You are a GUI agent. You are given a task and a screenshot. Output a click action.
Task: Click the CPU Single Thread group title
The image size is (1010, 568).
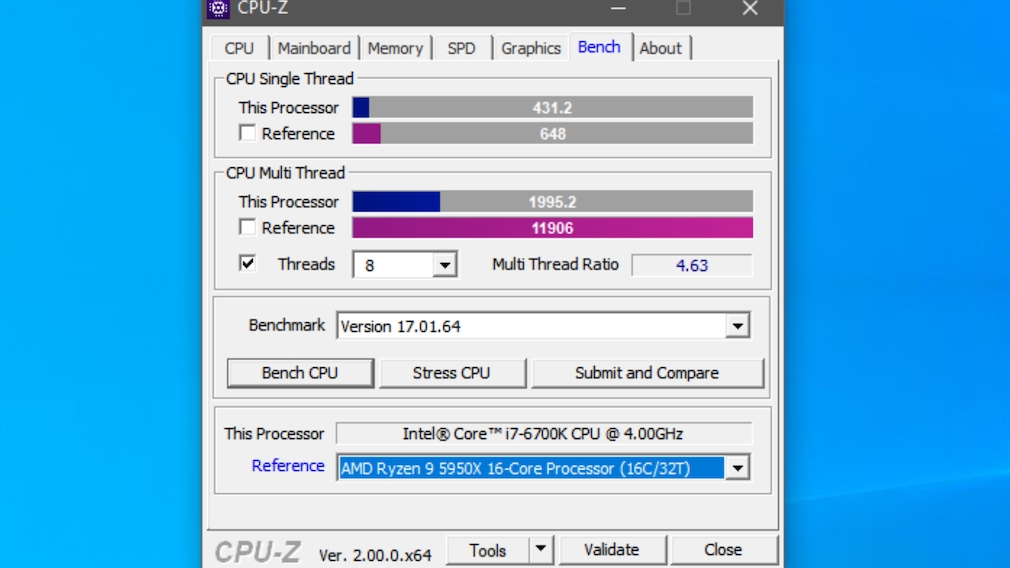click(x=290, y=79)
